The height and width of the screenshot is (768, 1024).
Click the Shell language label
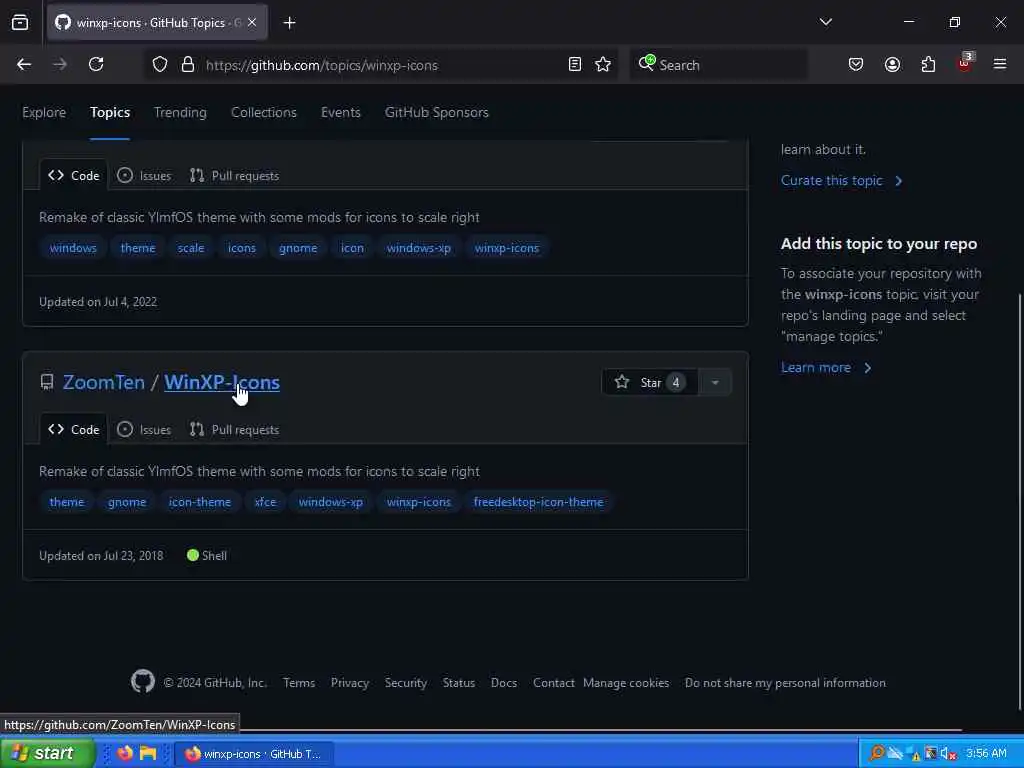click(207, 556)
